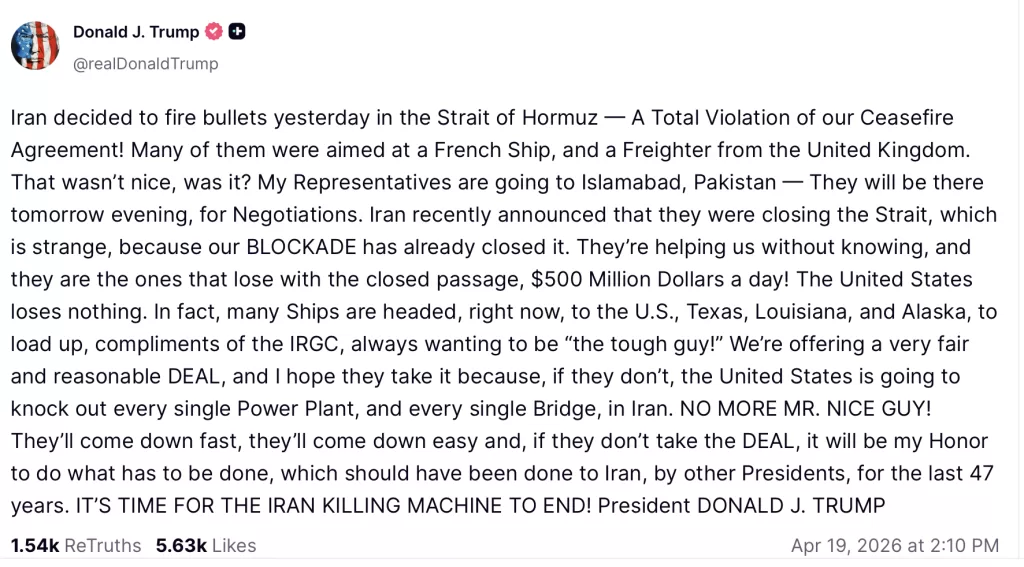
Task: Click Donald J. Trump's profile avatar
Action: click(x=35, y=45)
